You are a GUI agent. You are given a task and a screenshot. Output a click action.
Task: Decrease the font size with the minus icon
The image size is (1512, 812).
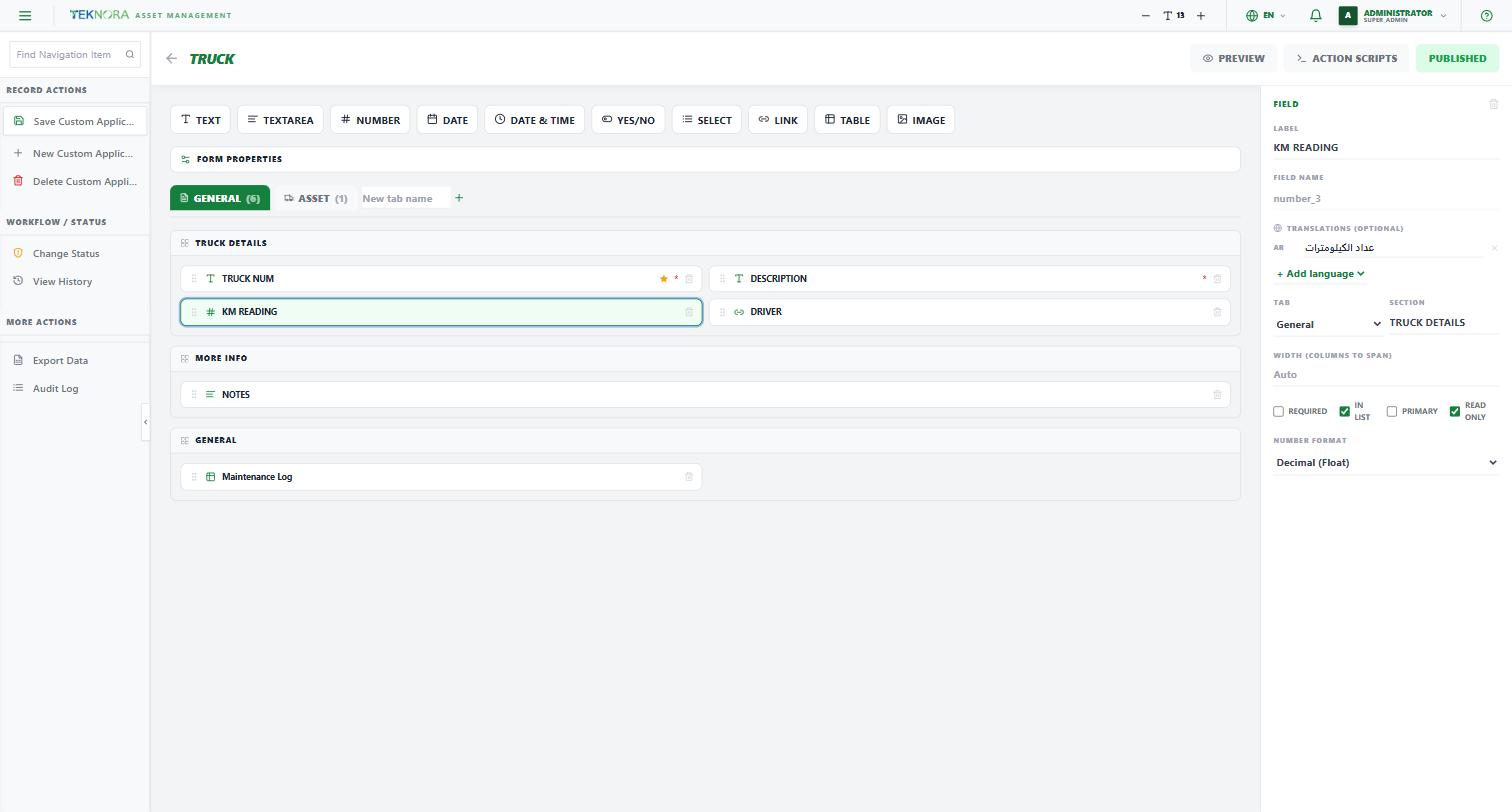pyautogui.click(x=1146, y=15)
